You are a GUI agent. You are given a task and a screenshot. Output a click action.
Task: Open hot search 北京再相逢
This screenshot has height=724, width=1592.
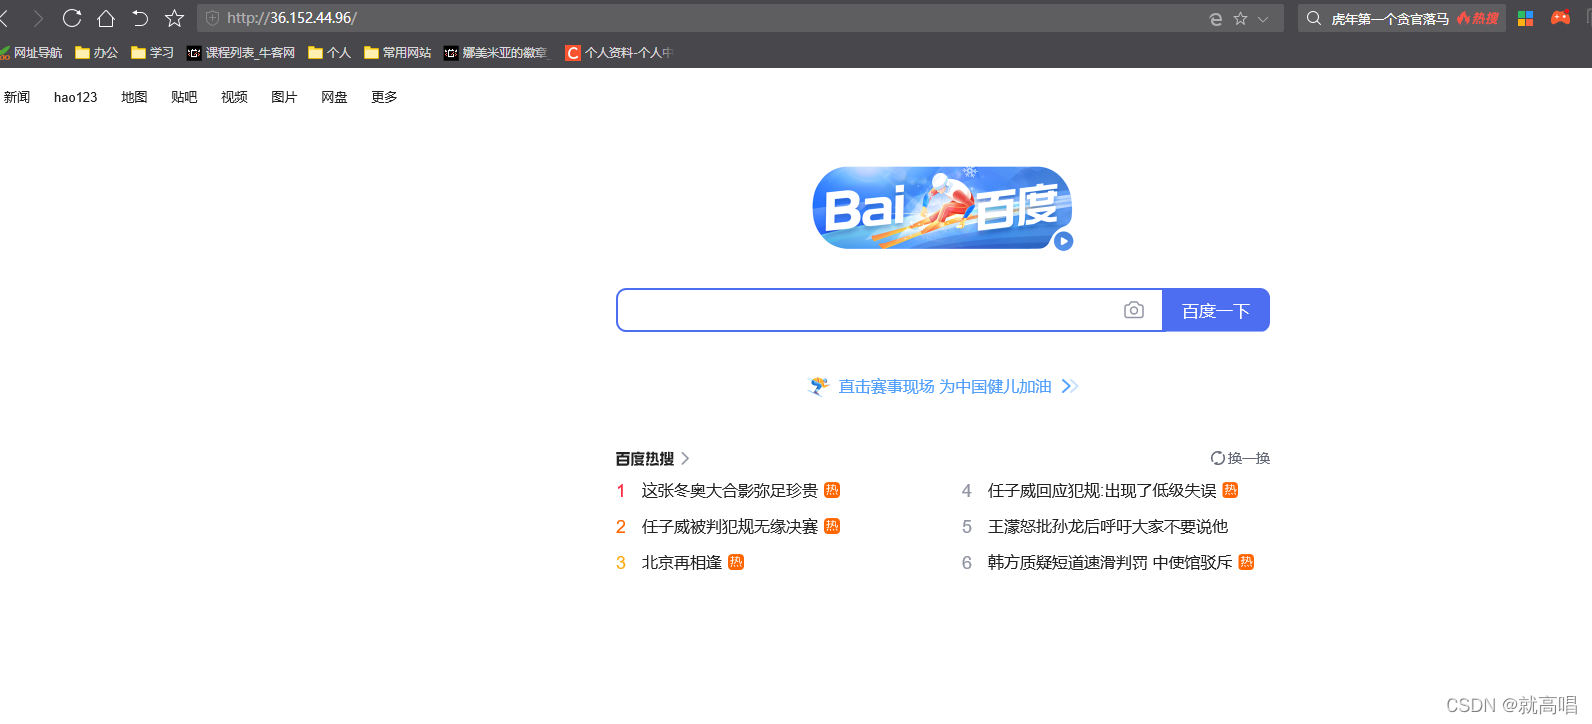pyautogui.click(x=682, y=562)
